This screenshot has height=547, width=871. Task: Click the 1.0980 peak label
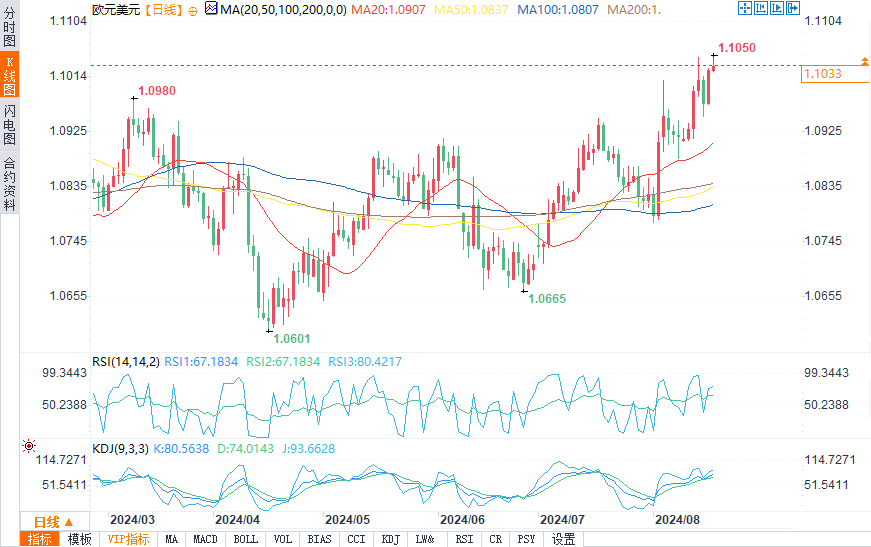[157, 91]
